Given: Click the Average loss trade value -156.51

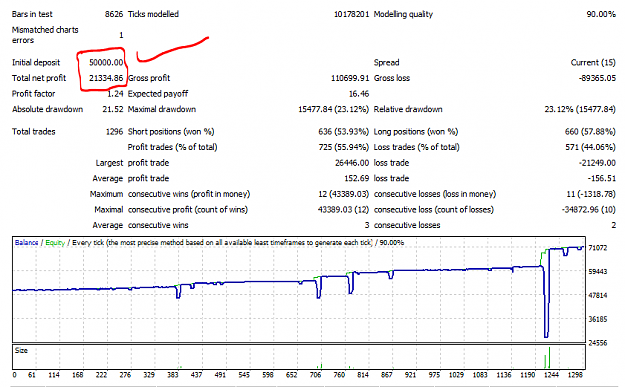Looking at the screenshot, I should pyautogui.click(x=601, y=179).
